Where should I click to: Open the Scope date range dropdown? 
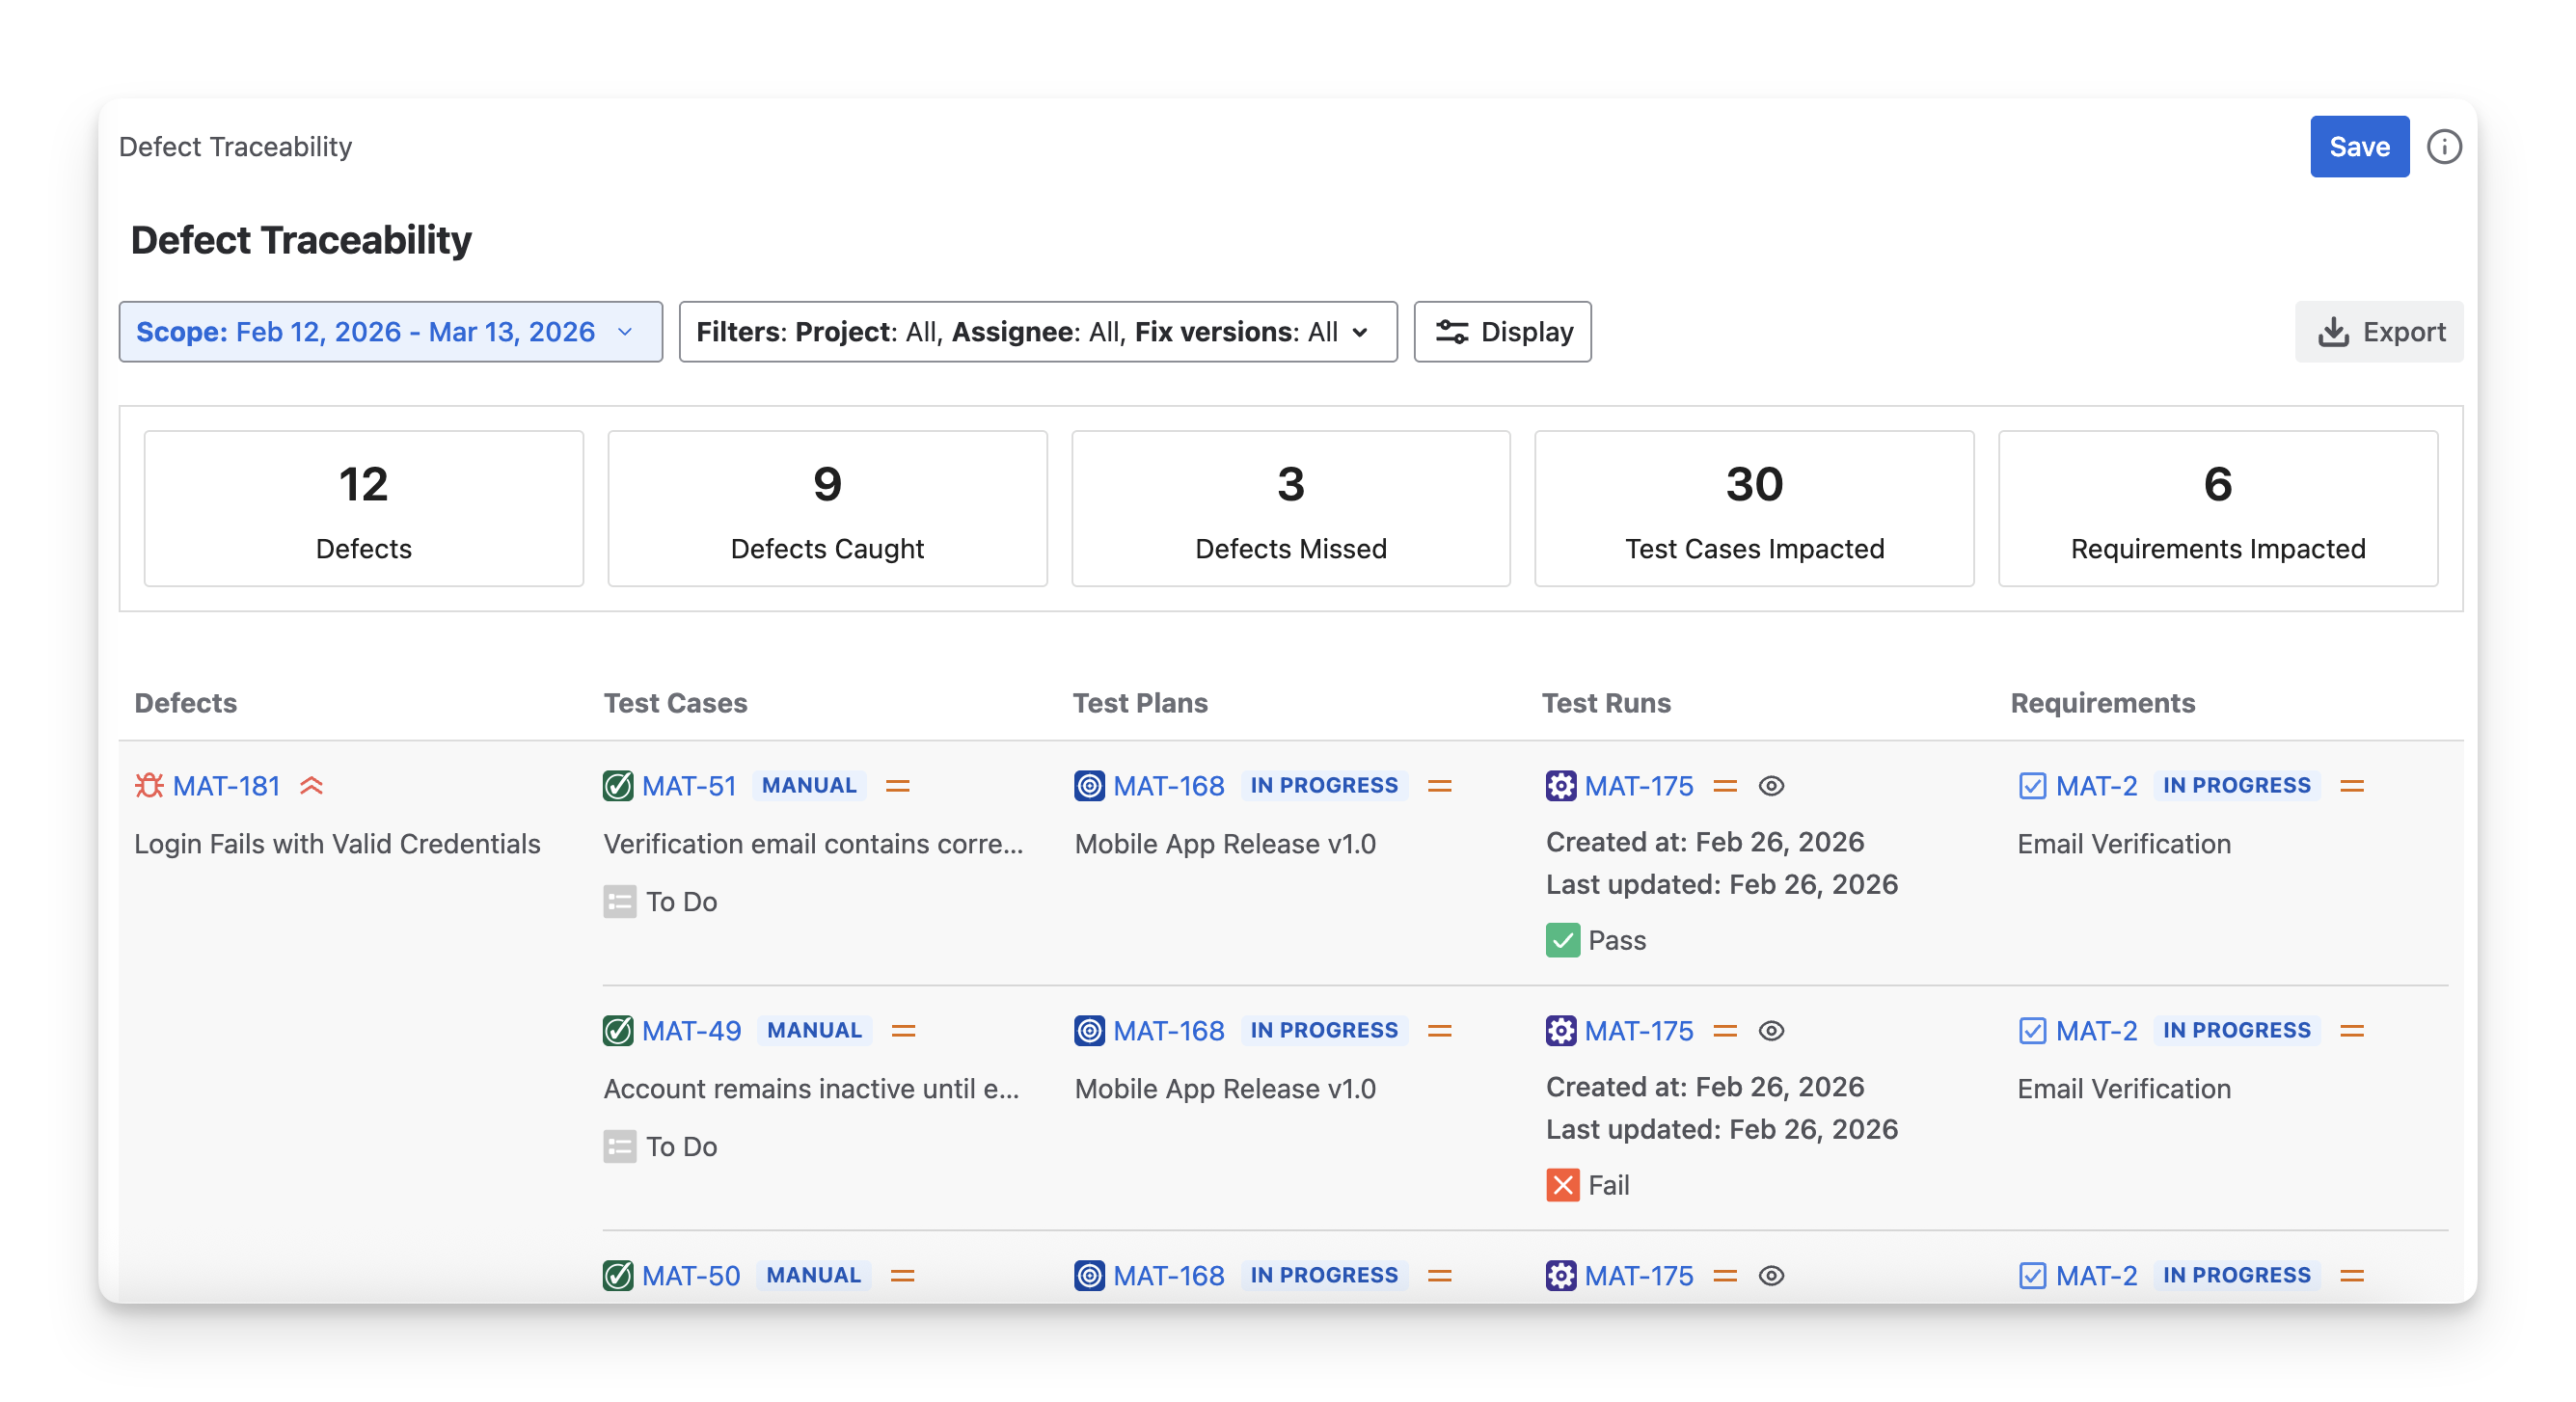[x=390, y=332]
